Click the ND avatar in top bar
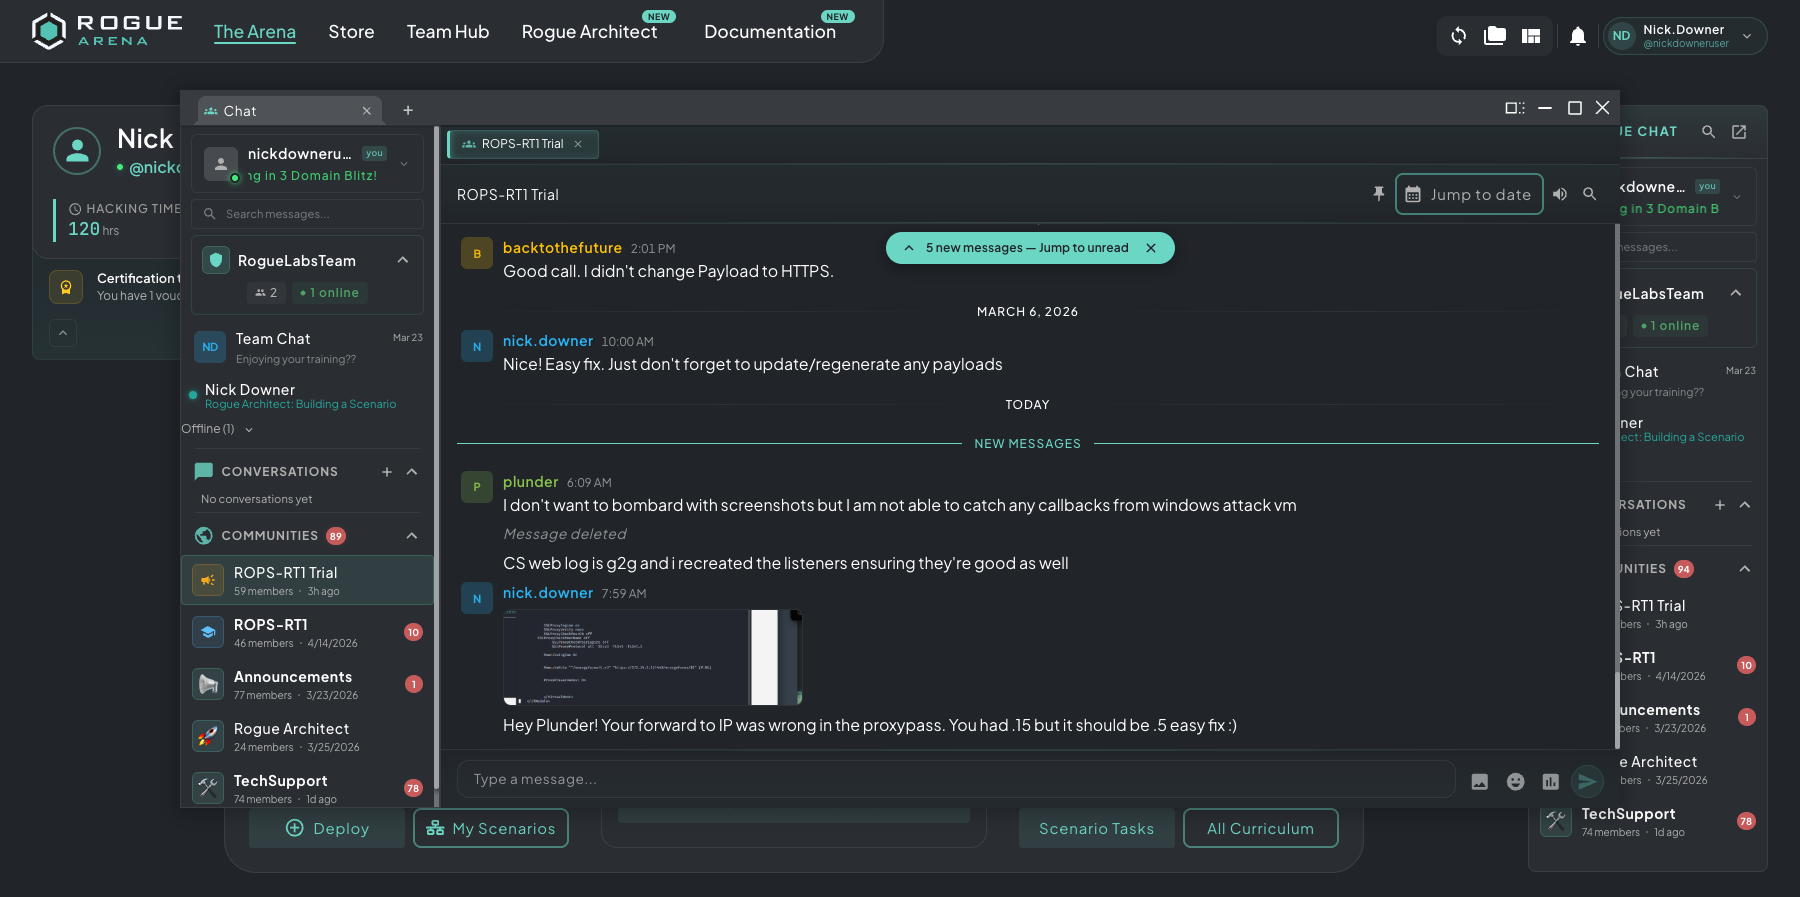The image size is (1800, 897). click(1621, 36)
